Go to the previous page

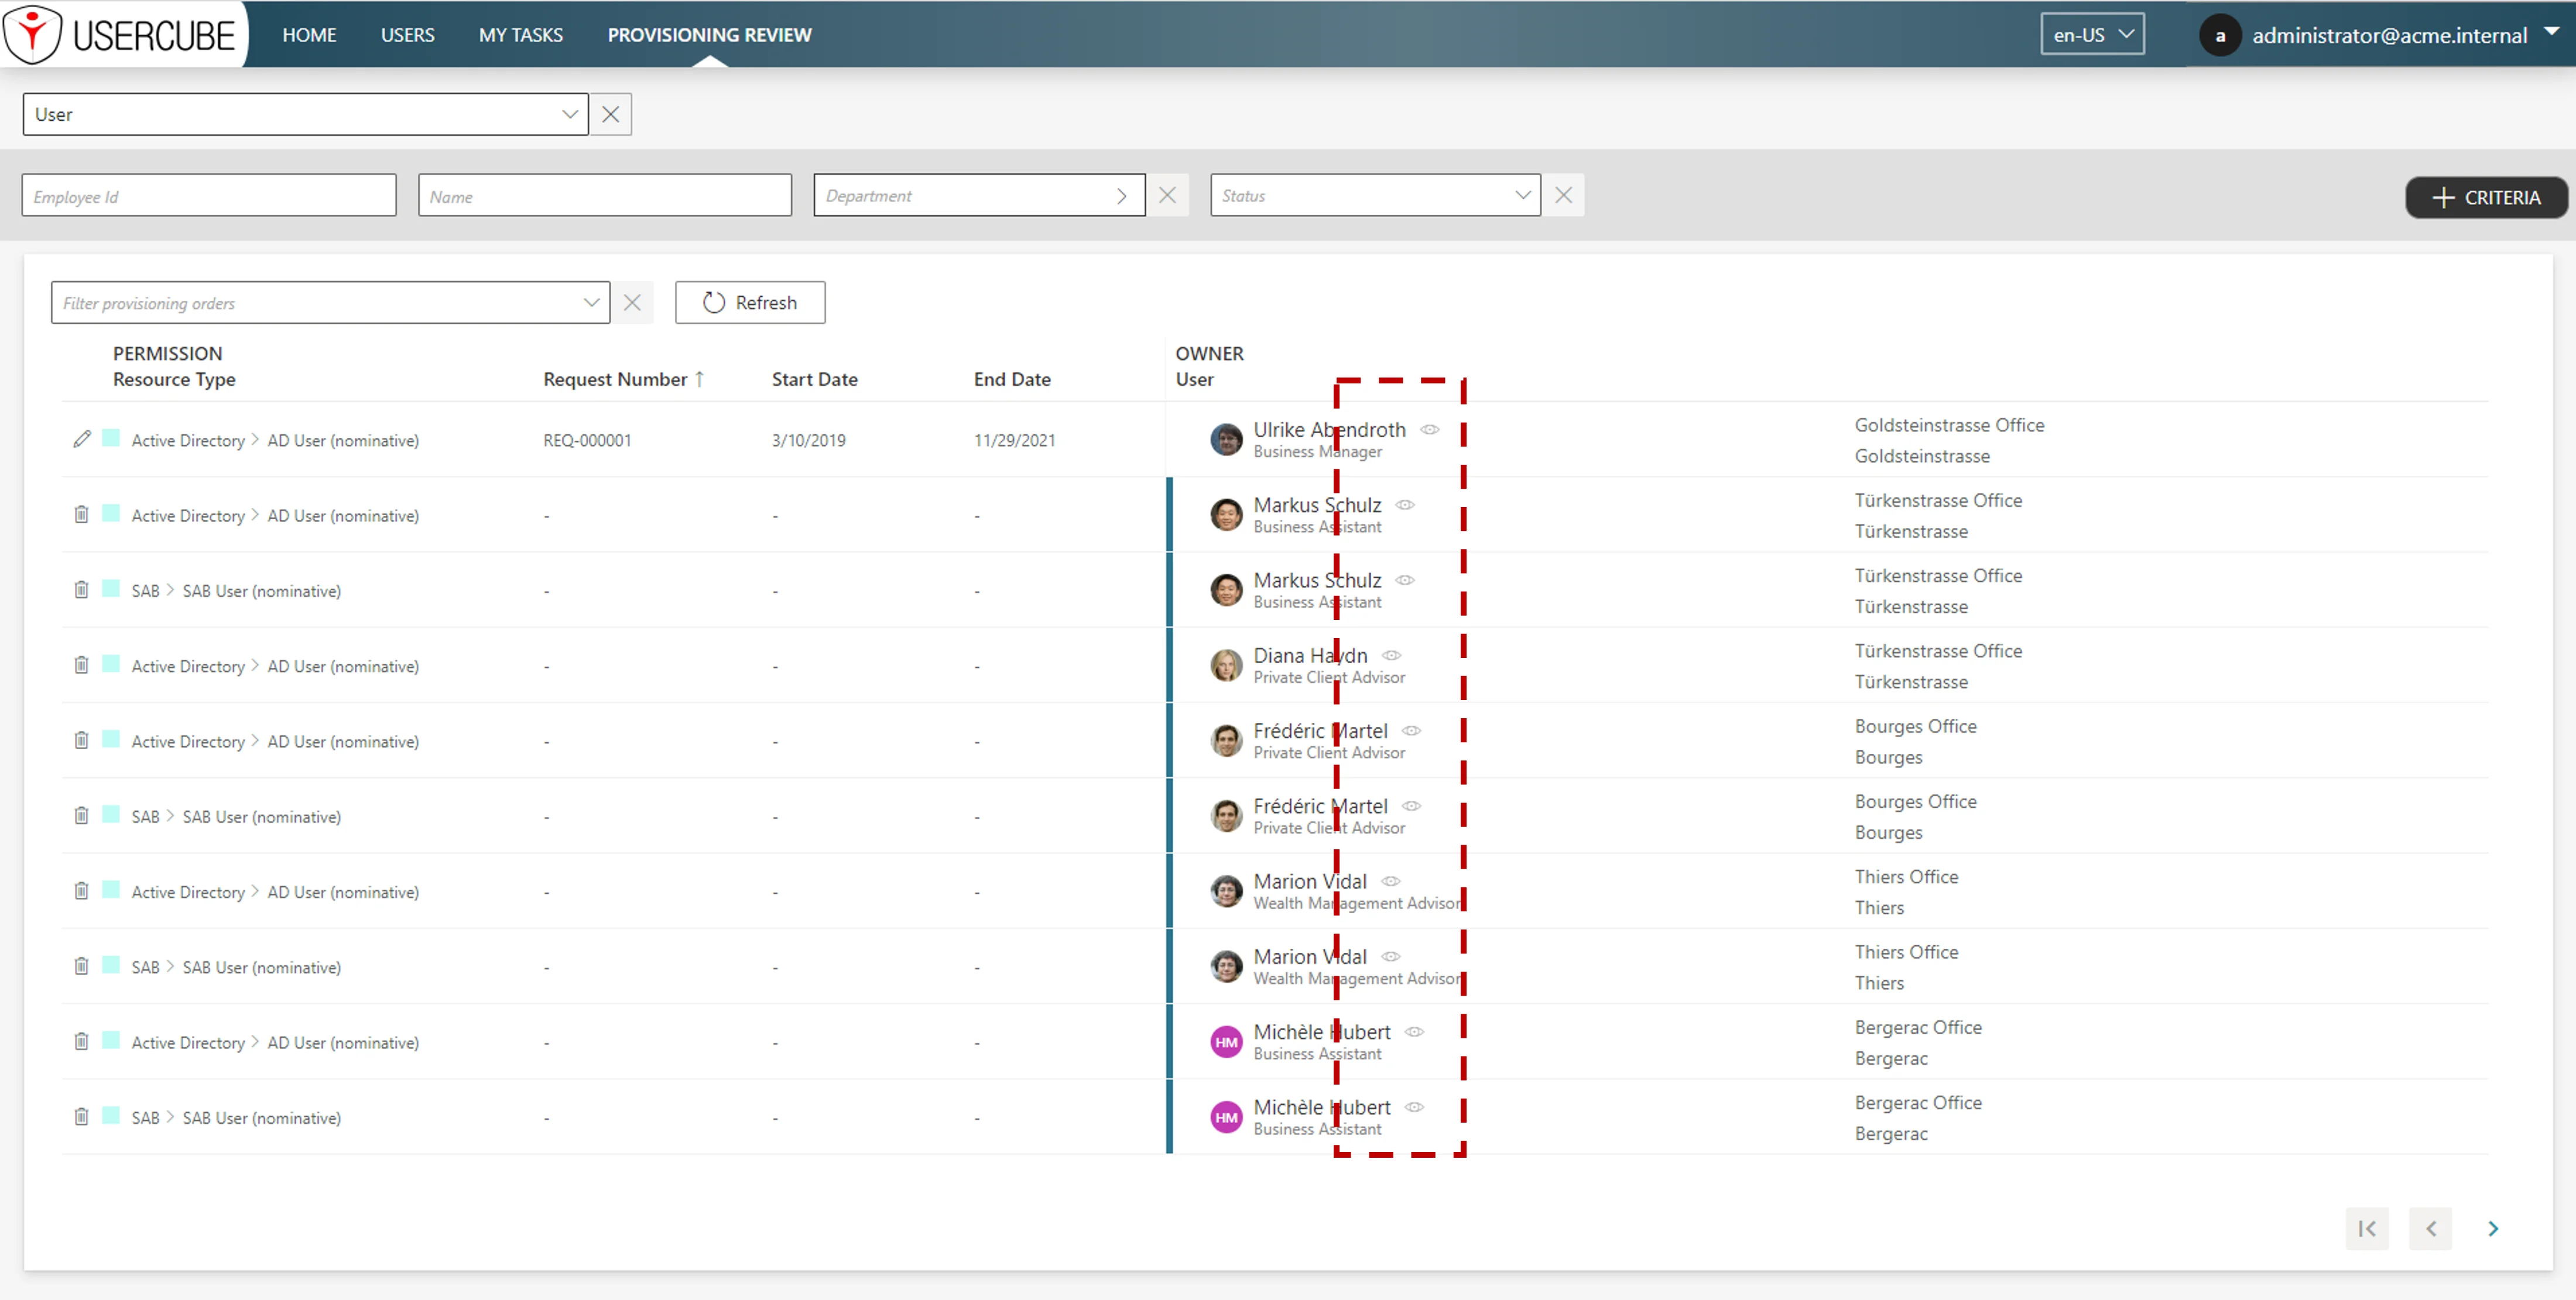click(x=2431, y=1229)
